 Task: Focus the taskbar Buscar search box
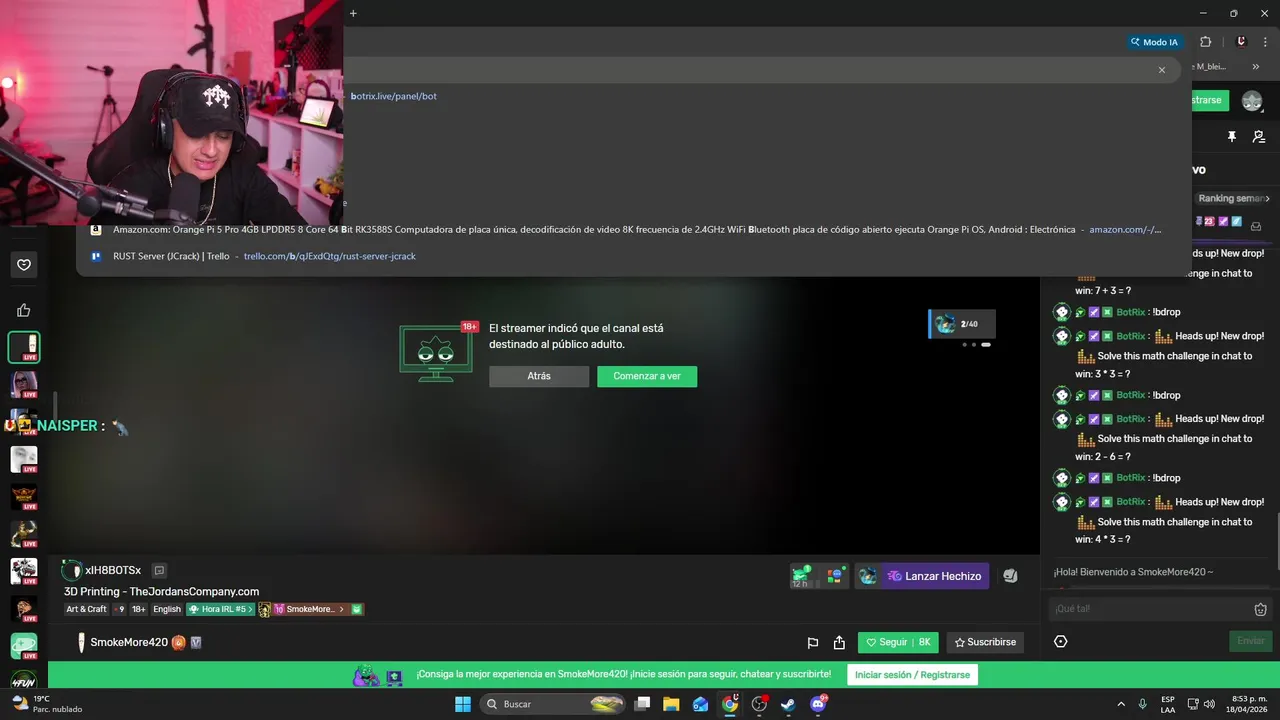(554, 704)
